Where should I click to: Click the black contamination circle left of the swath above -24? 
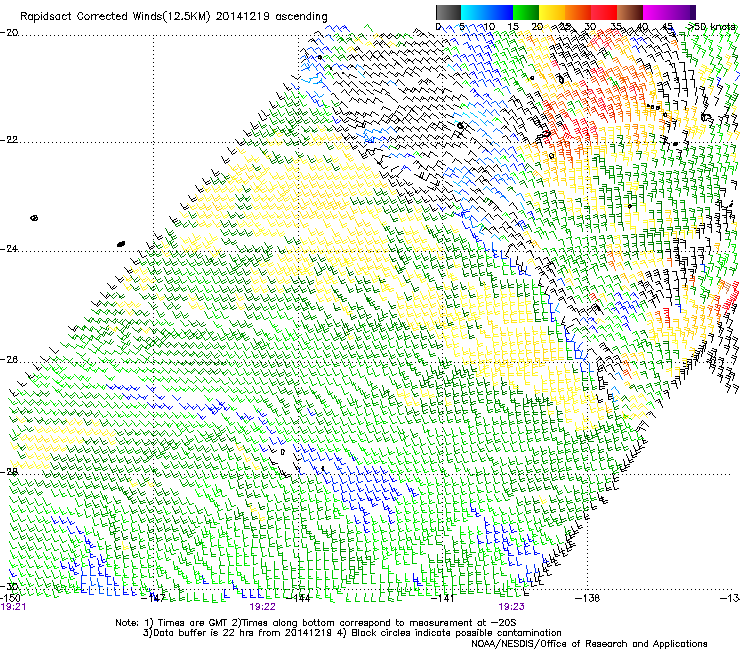[34, 218]
